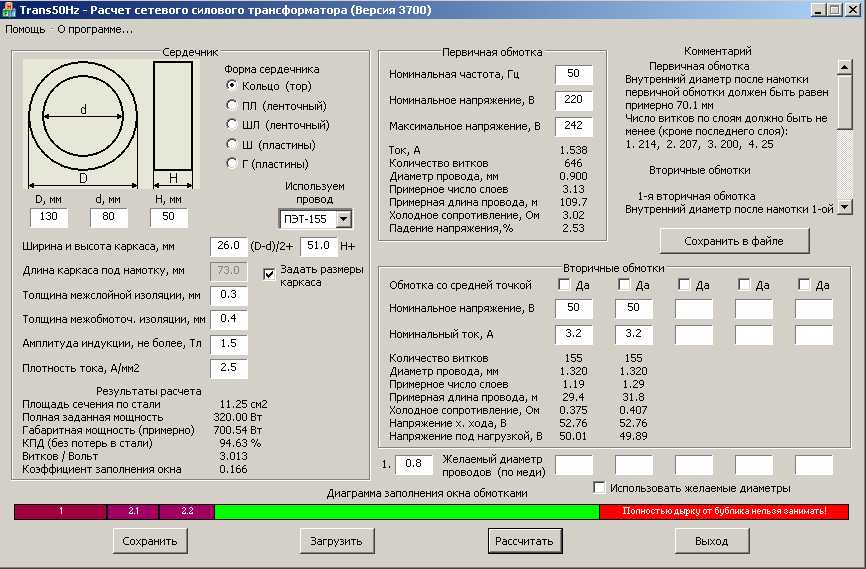
Task: Click Сохранить в файле button
Action: pyautogui.click(x=734, y=241)
